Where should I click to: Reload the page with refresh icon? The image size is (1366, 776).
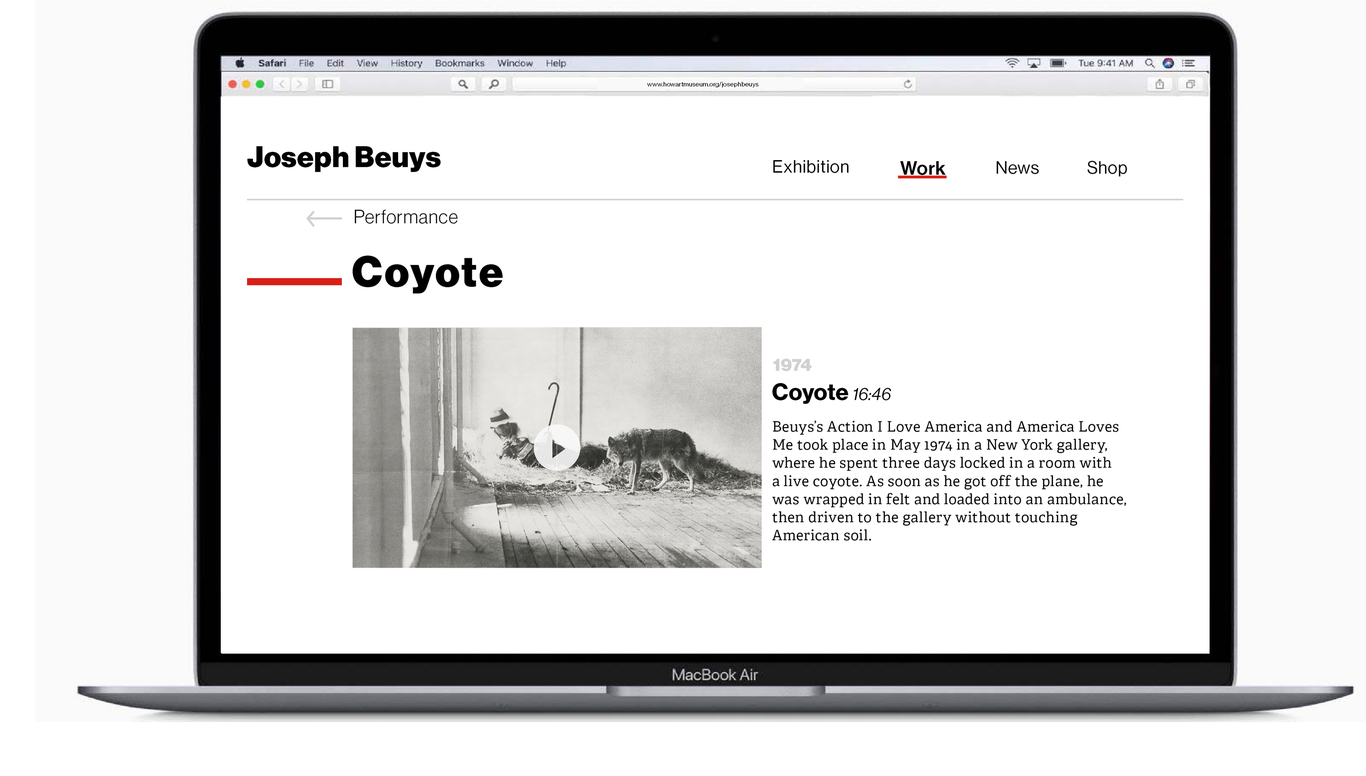907,84
